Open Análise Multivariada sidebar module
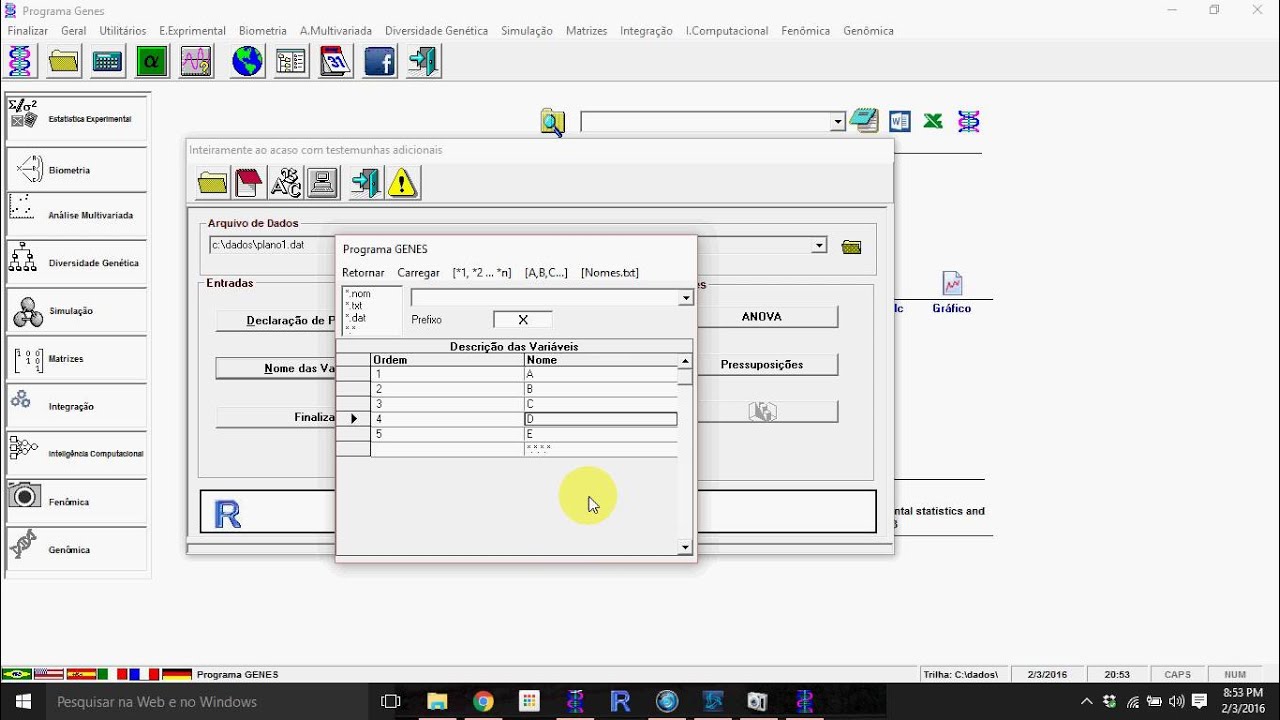Viewport: 1280px width, 720px height. (77, 215)
